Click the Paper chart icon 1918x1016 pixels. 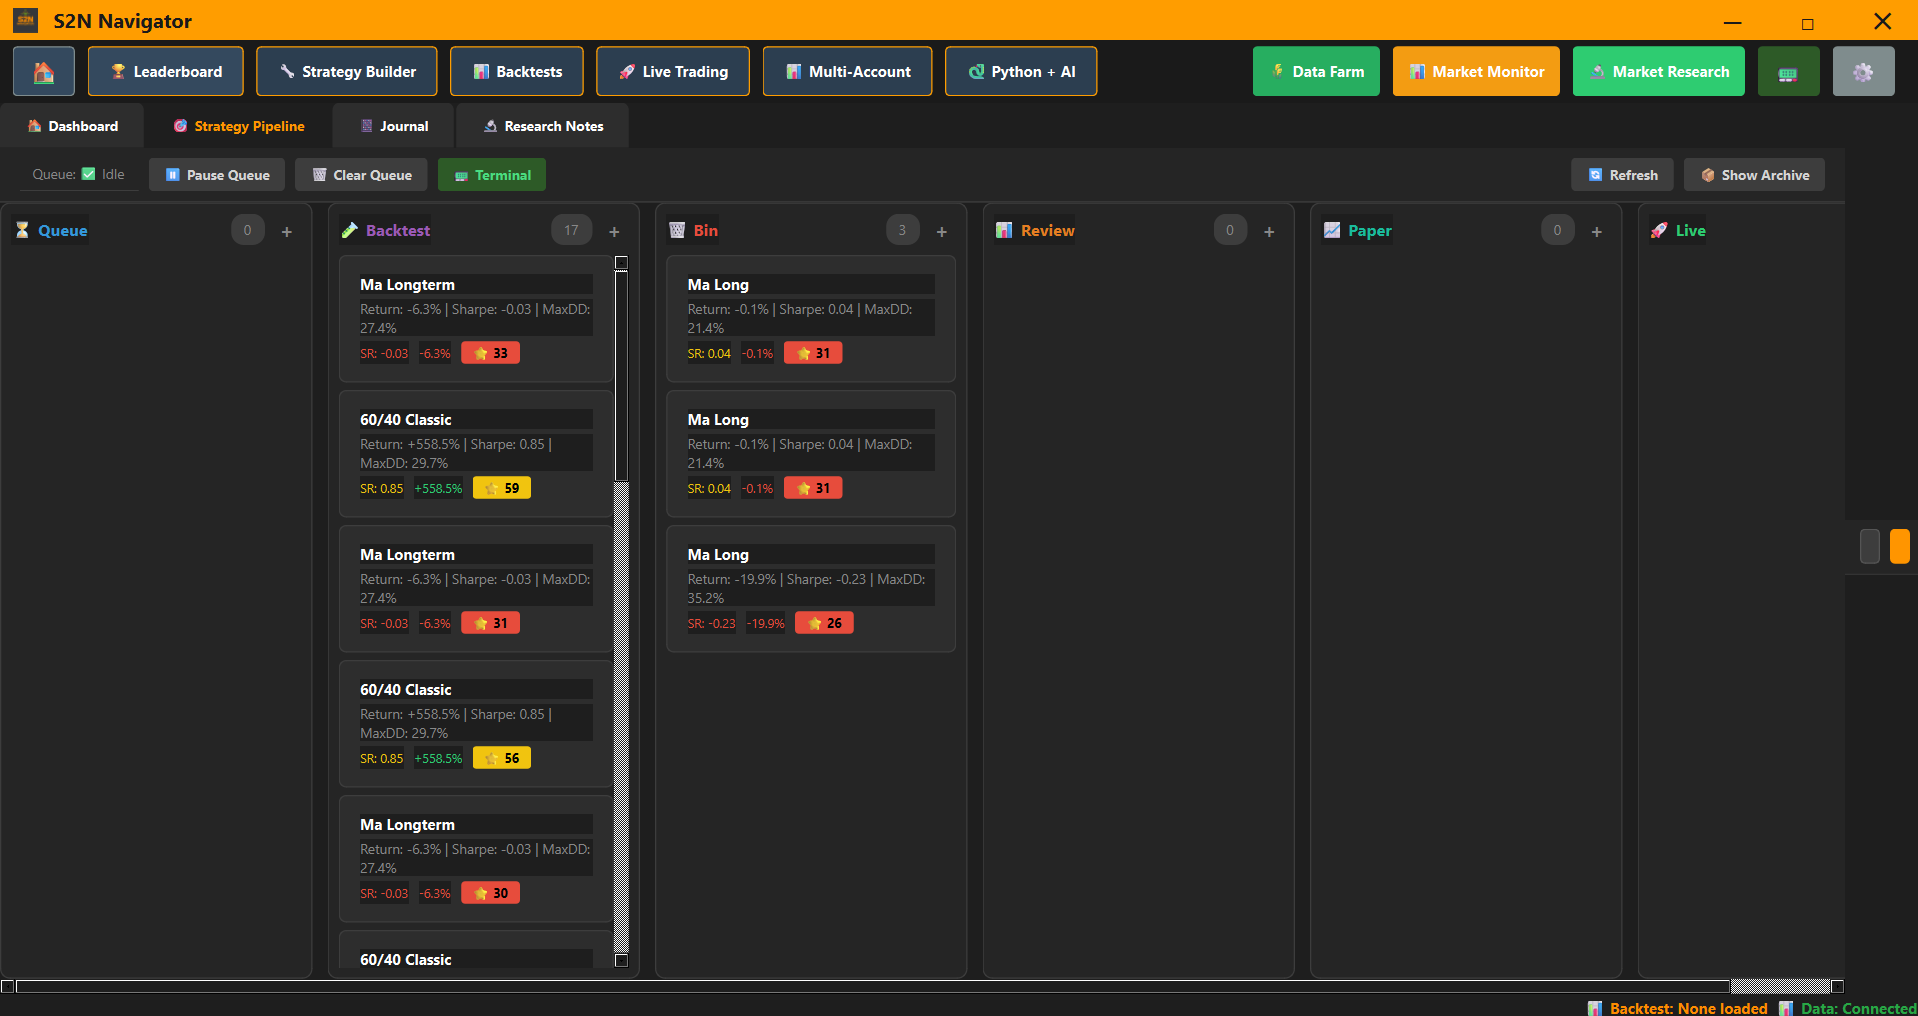tap(1332, 230)
